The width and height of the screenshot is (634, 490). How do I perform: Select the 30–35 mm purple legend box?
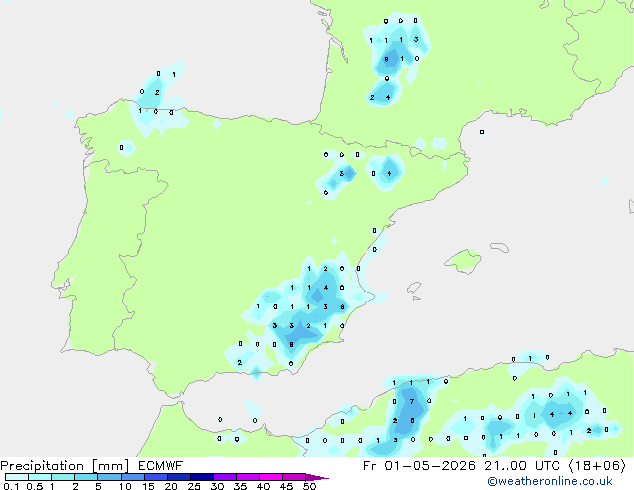click(225, 477)
